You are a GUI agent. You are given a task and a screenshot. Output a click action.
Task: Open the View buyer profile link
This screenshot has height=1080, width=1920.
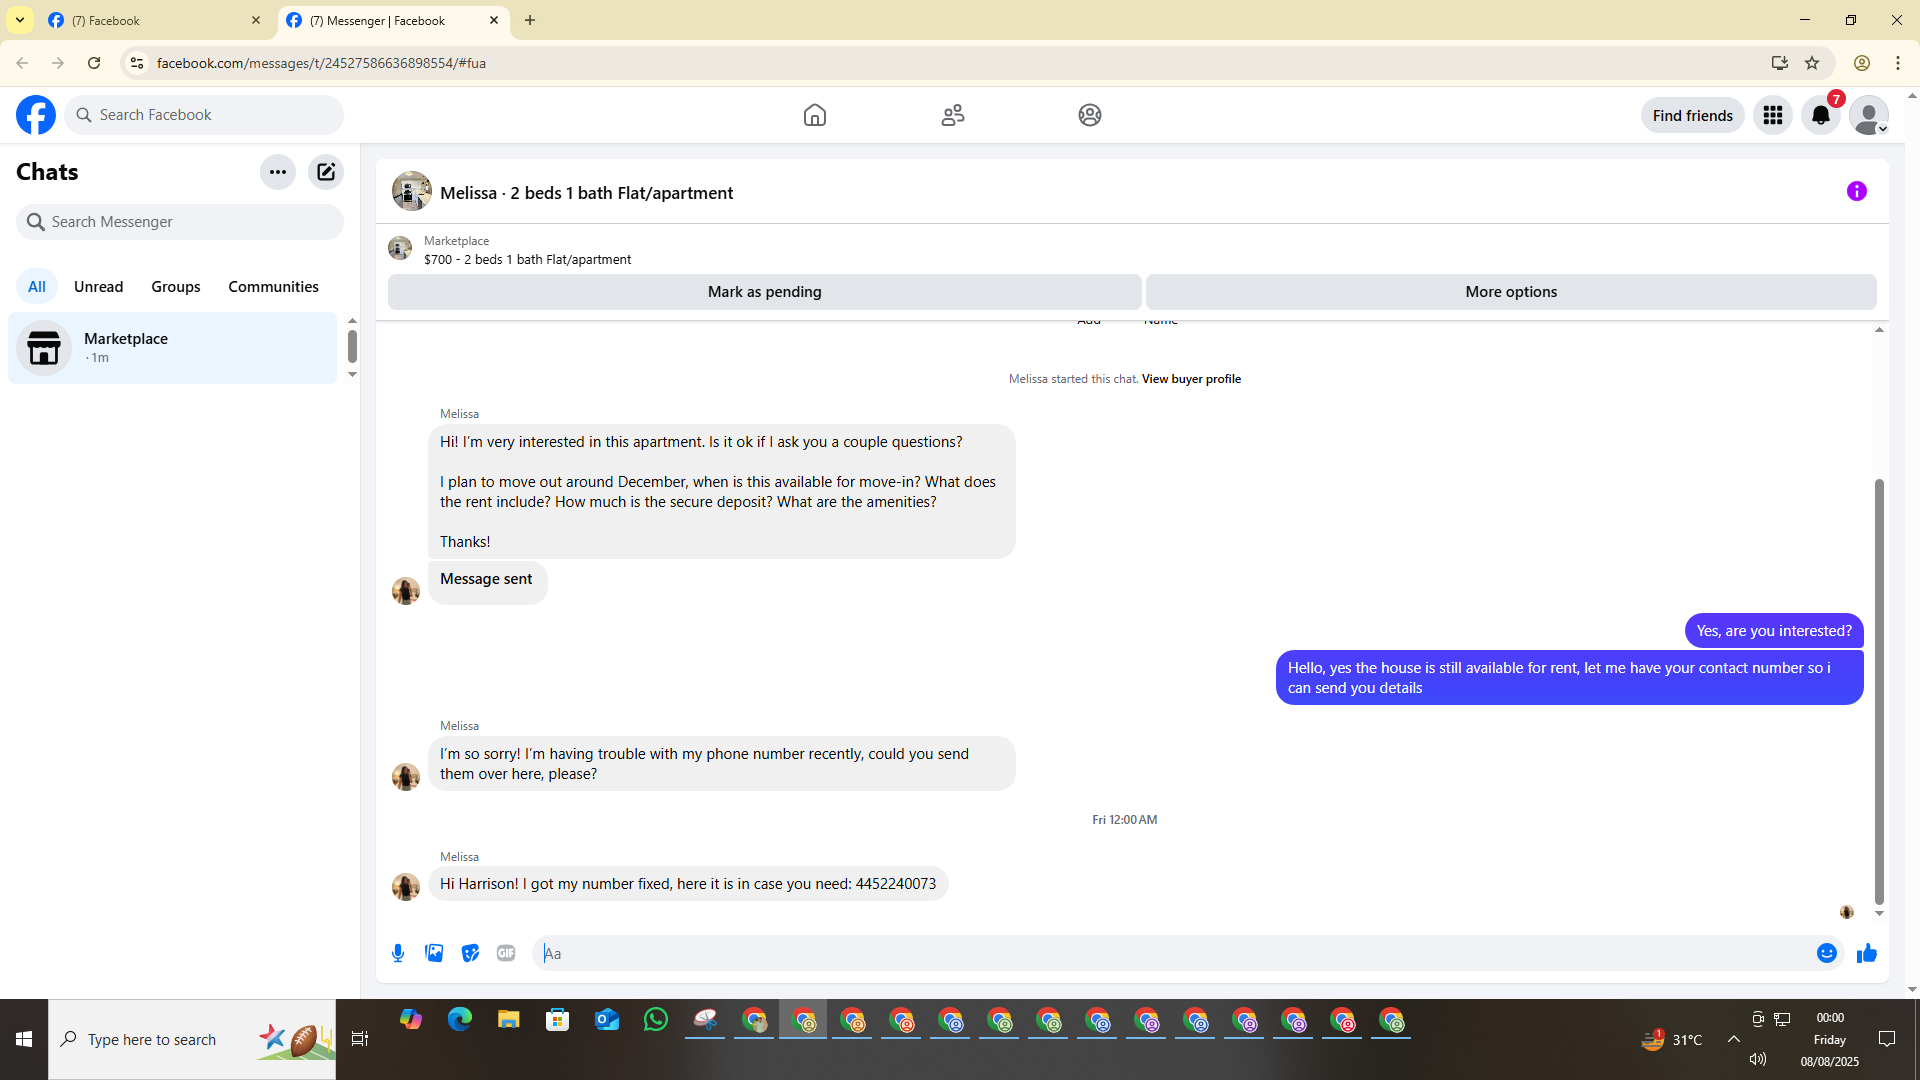click(x=1190, y=379)
